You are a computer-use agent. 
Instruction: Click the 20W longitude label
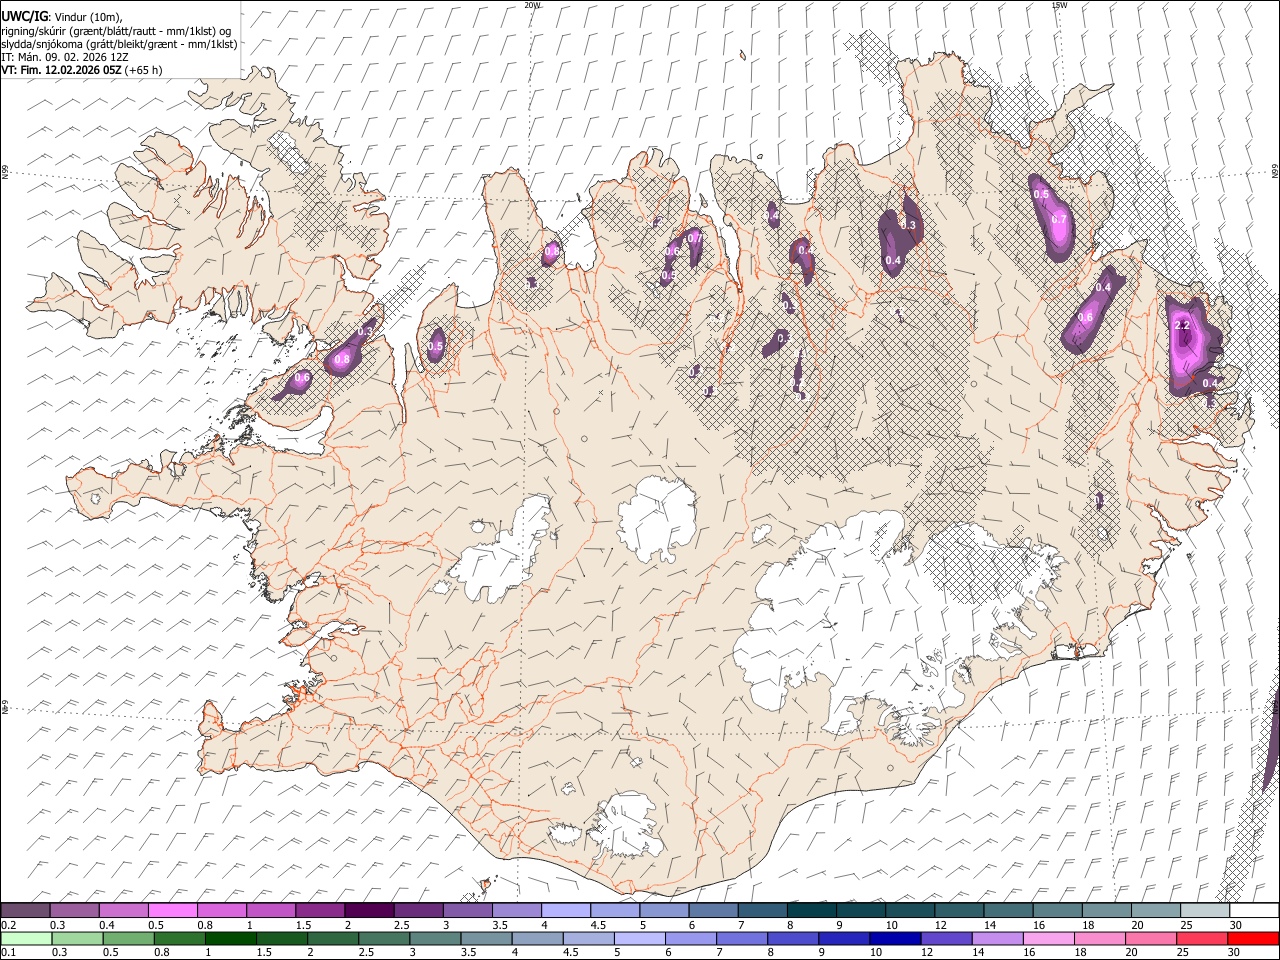pos(532,5)
